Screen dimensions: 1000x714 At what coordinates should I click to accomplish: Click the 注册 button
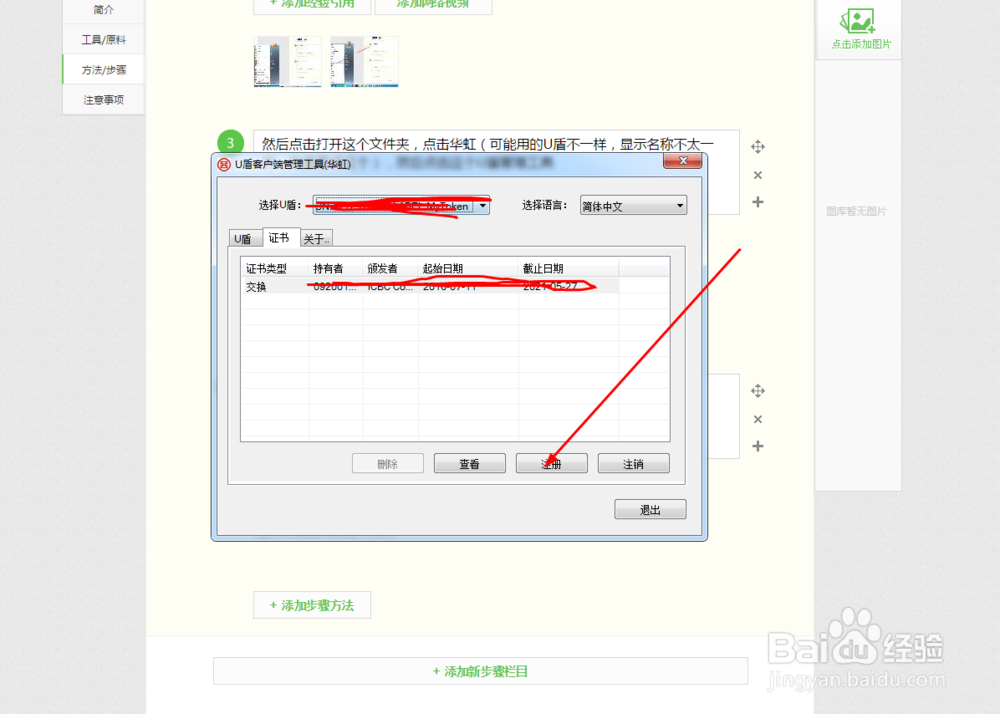pos(552,463)
